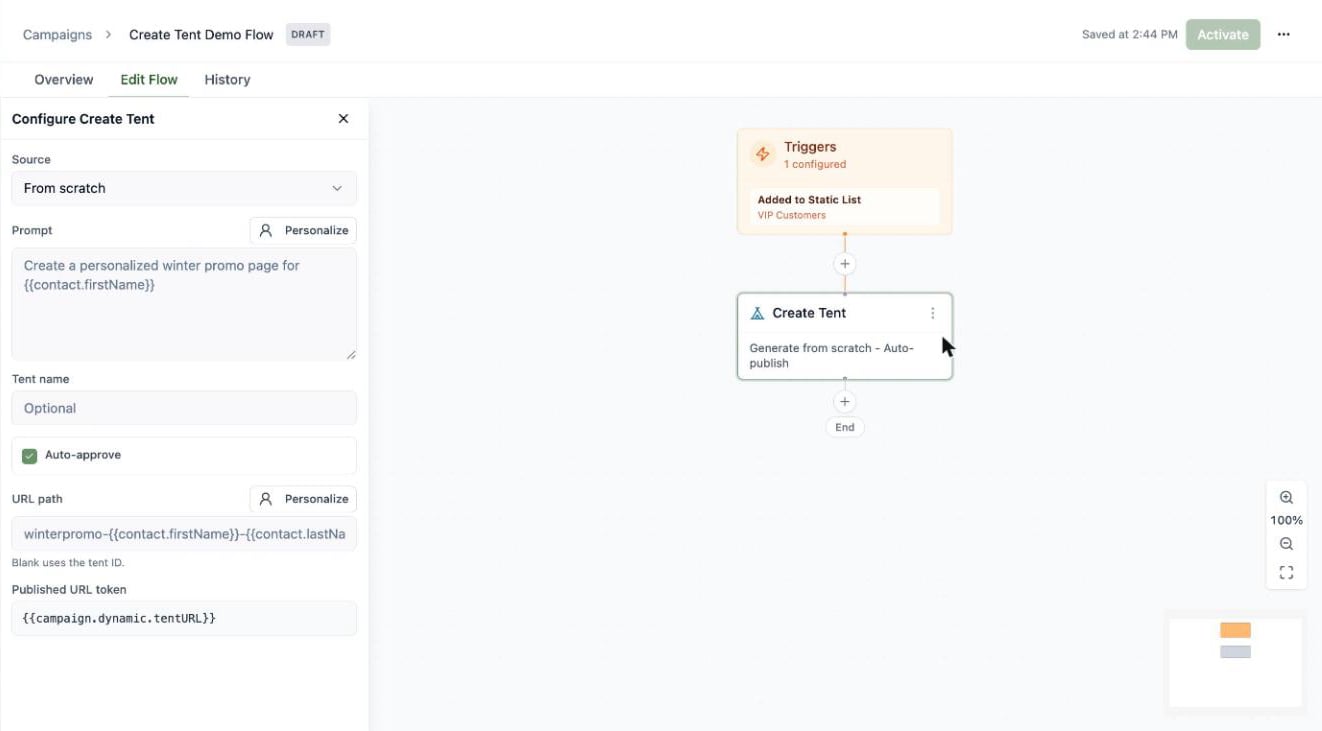1322x731 pixels.
Task: Click the End node
Action: [845, 427]
